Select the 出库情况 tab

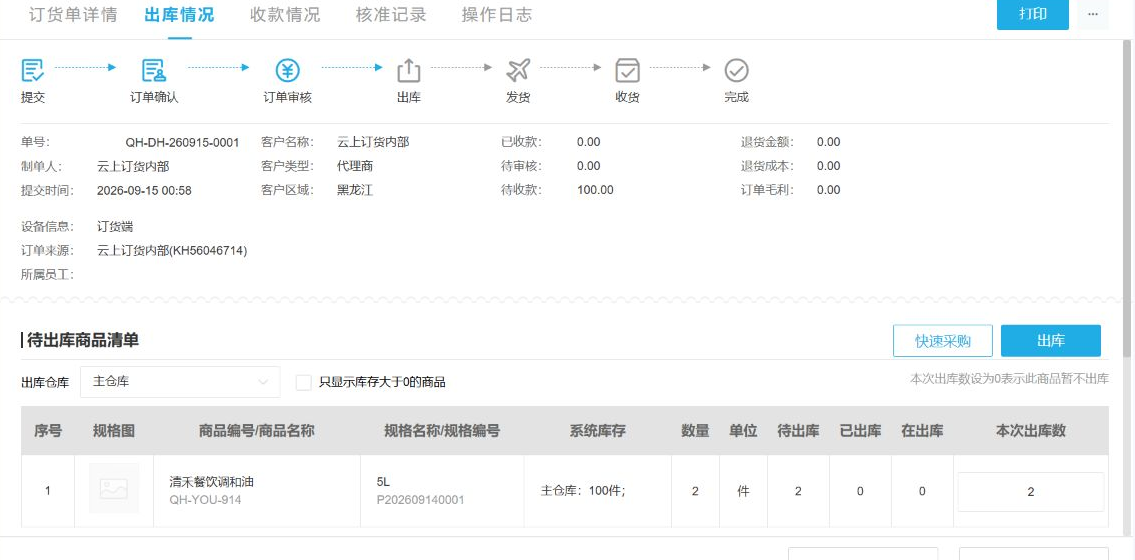[180, 15]
